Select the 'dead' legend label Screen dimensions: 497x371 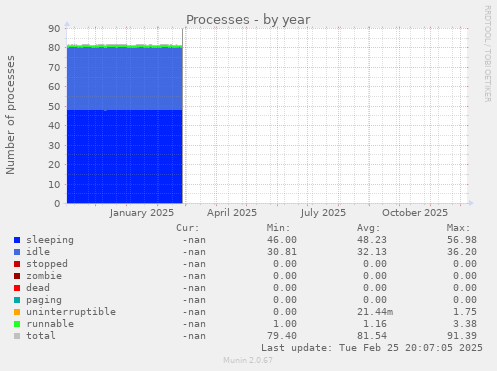click(38, 288)
